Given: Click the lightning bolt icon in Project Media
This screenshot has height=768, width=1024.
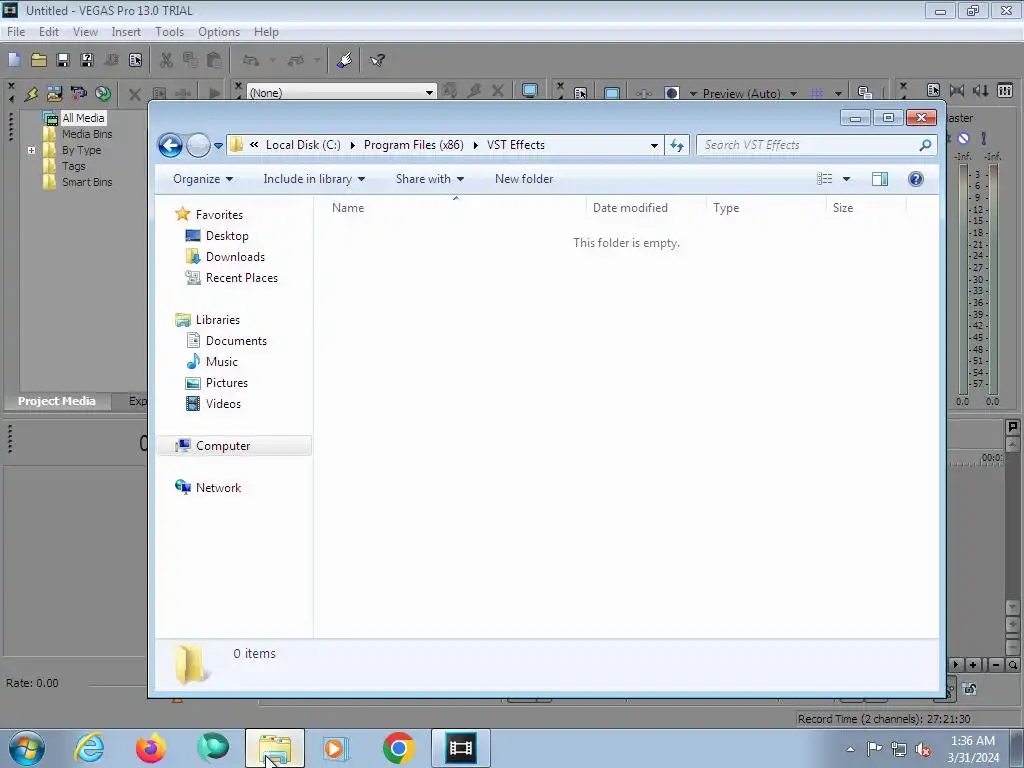Looking at the screenshot, I should coord(31,93).
